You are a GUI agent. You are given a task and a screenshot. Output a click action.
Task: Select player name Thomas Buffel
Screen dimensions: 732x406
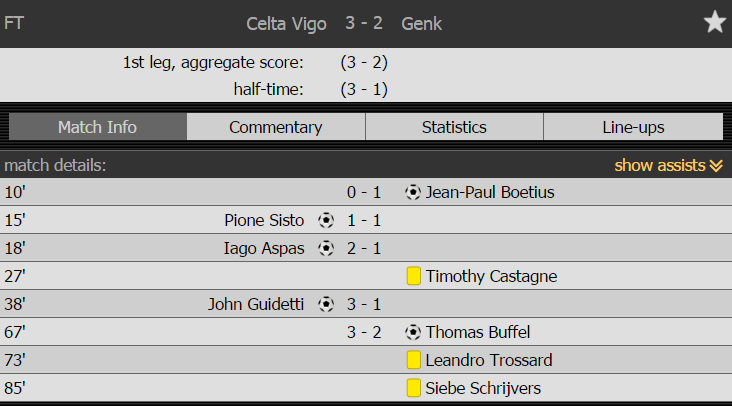[478, 332]
